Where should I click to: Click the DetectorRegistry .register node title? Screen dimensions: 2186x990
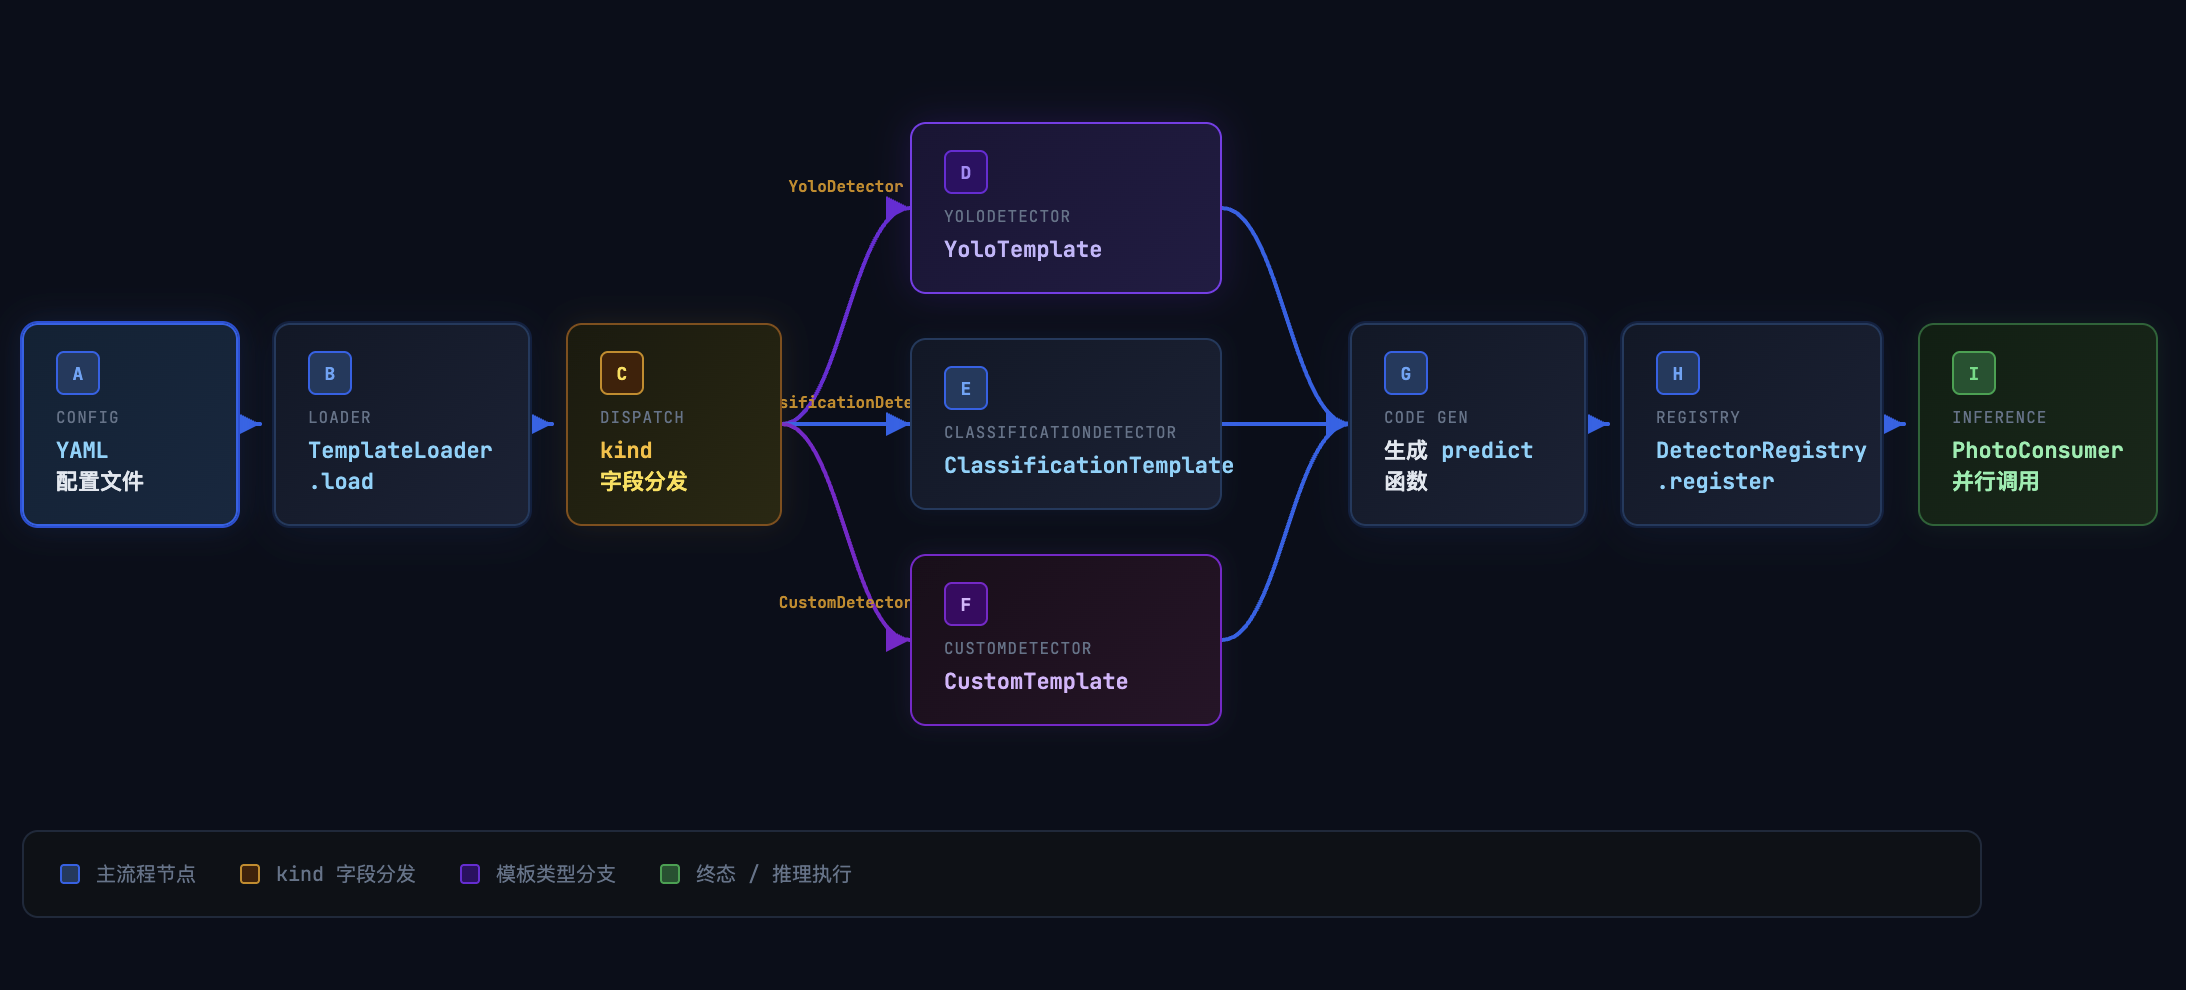pyautogui.click(x=1761, y=466)
